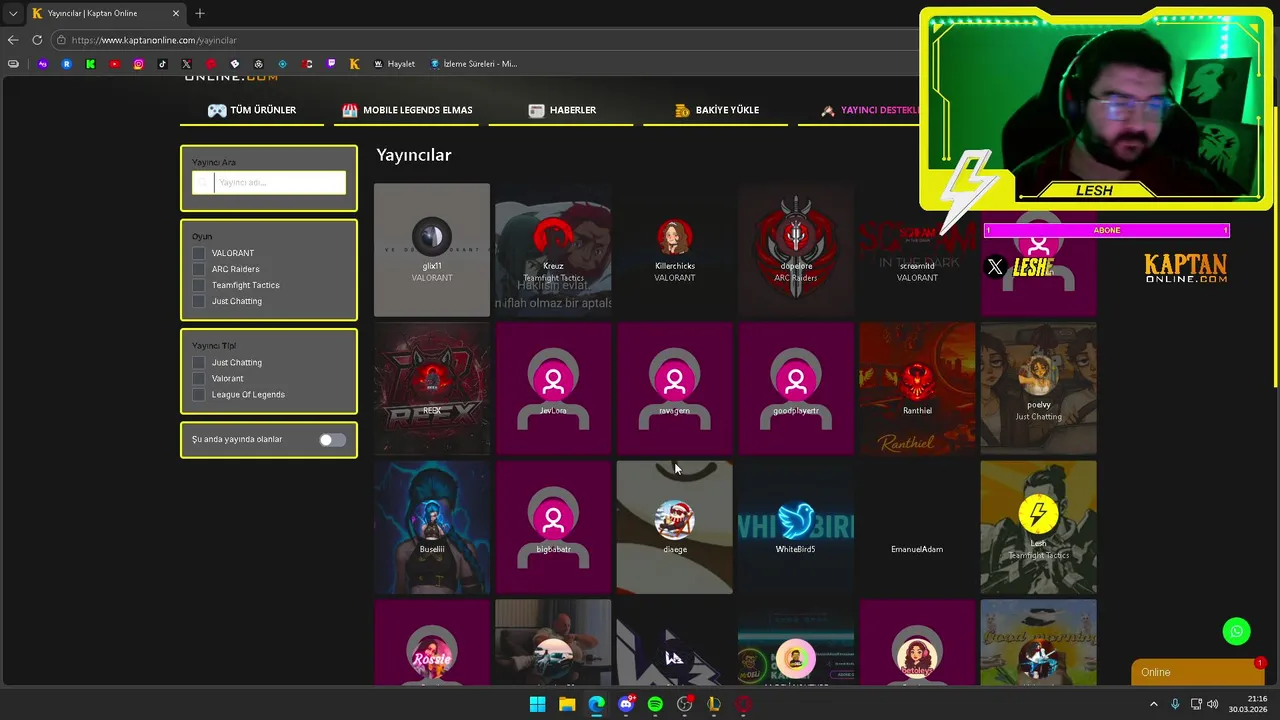The height and width of the screenshot is (720, 1280).
Task: Open the Twitch bookmark icon
Action: pyautogui.click(x=331, y=64)
